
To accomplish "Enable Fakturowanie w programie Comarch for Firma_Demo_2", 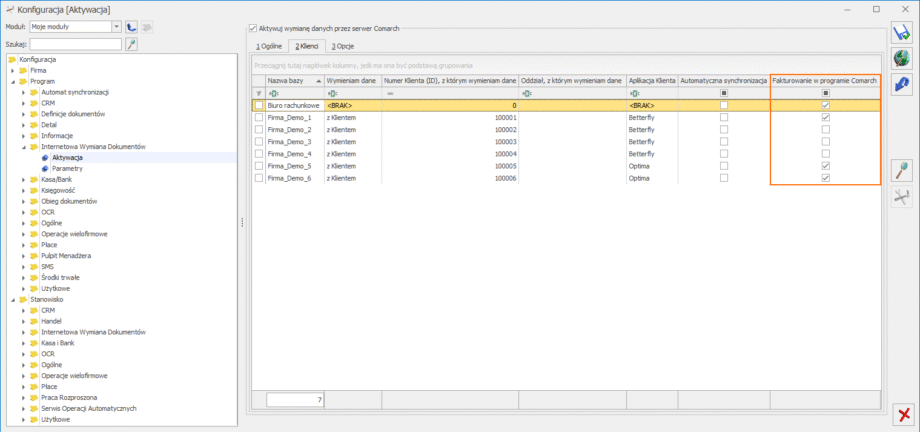I will coord(825,130).
